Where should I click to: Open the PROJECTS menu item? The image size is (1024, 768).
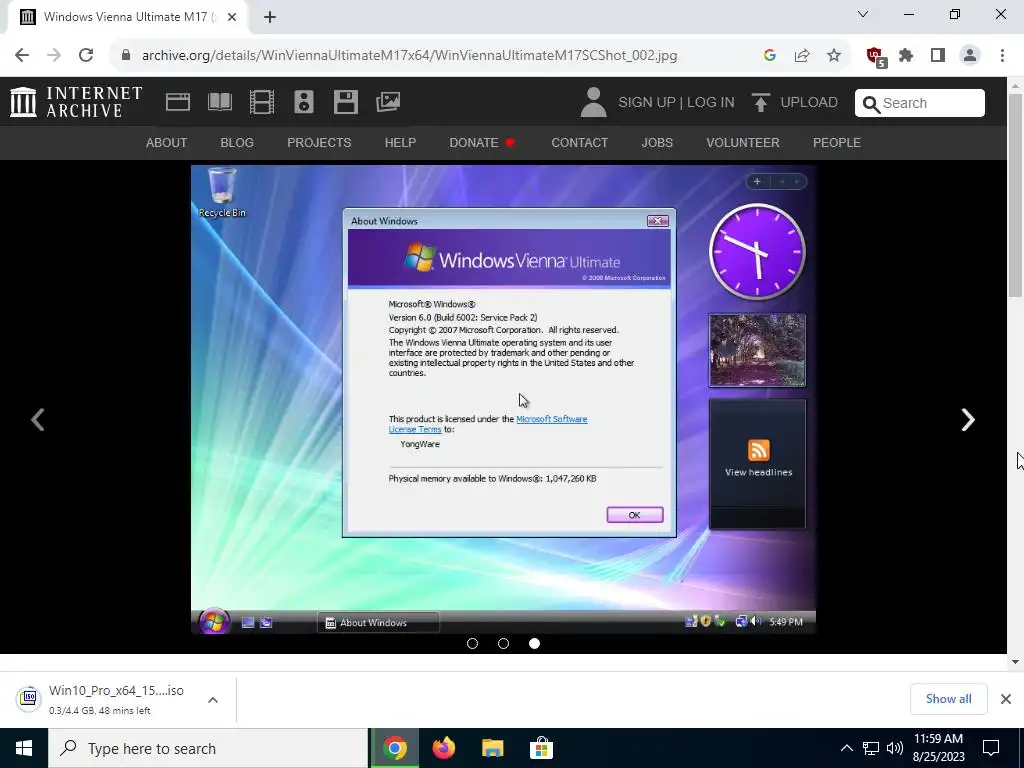(x=319, y=142)
